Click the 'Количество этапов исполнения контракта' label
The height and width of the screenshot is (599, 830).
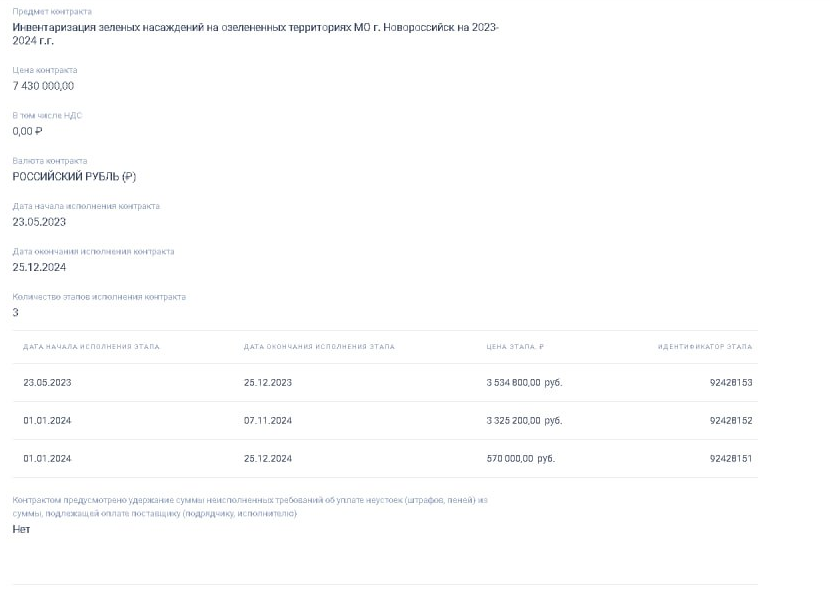[x=99, y=297]
